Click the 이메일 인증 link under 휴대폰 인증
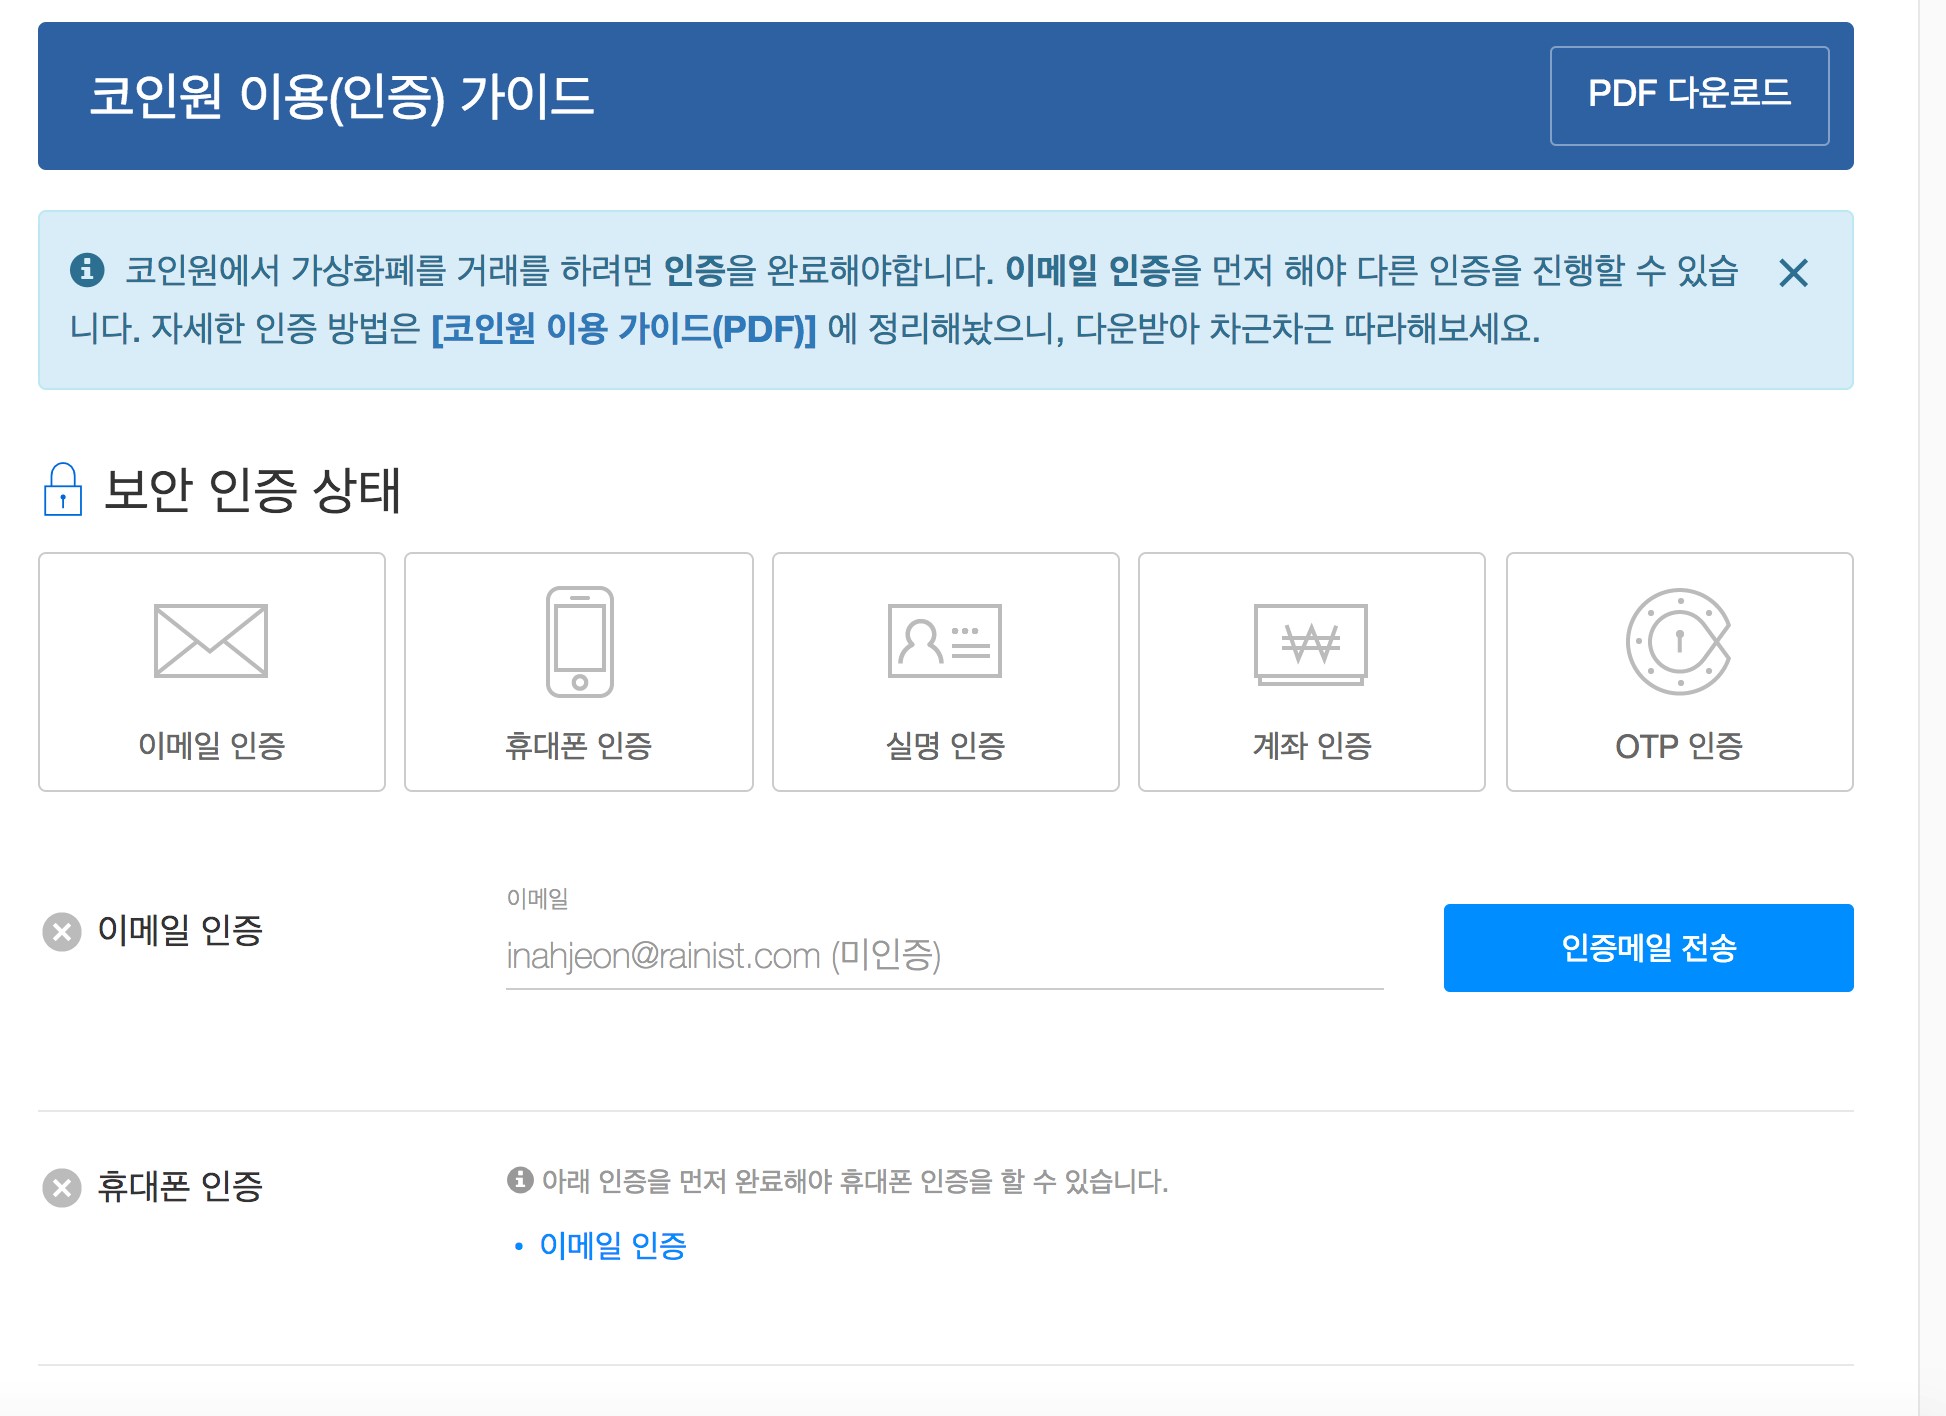Viewport: 1946px width, 1416px height. [613, 1245]
